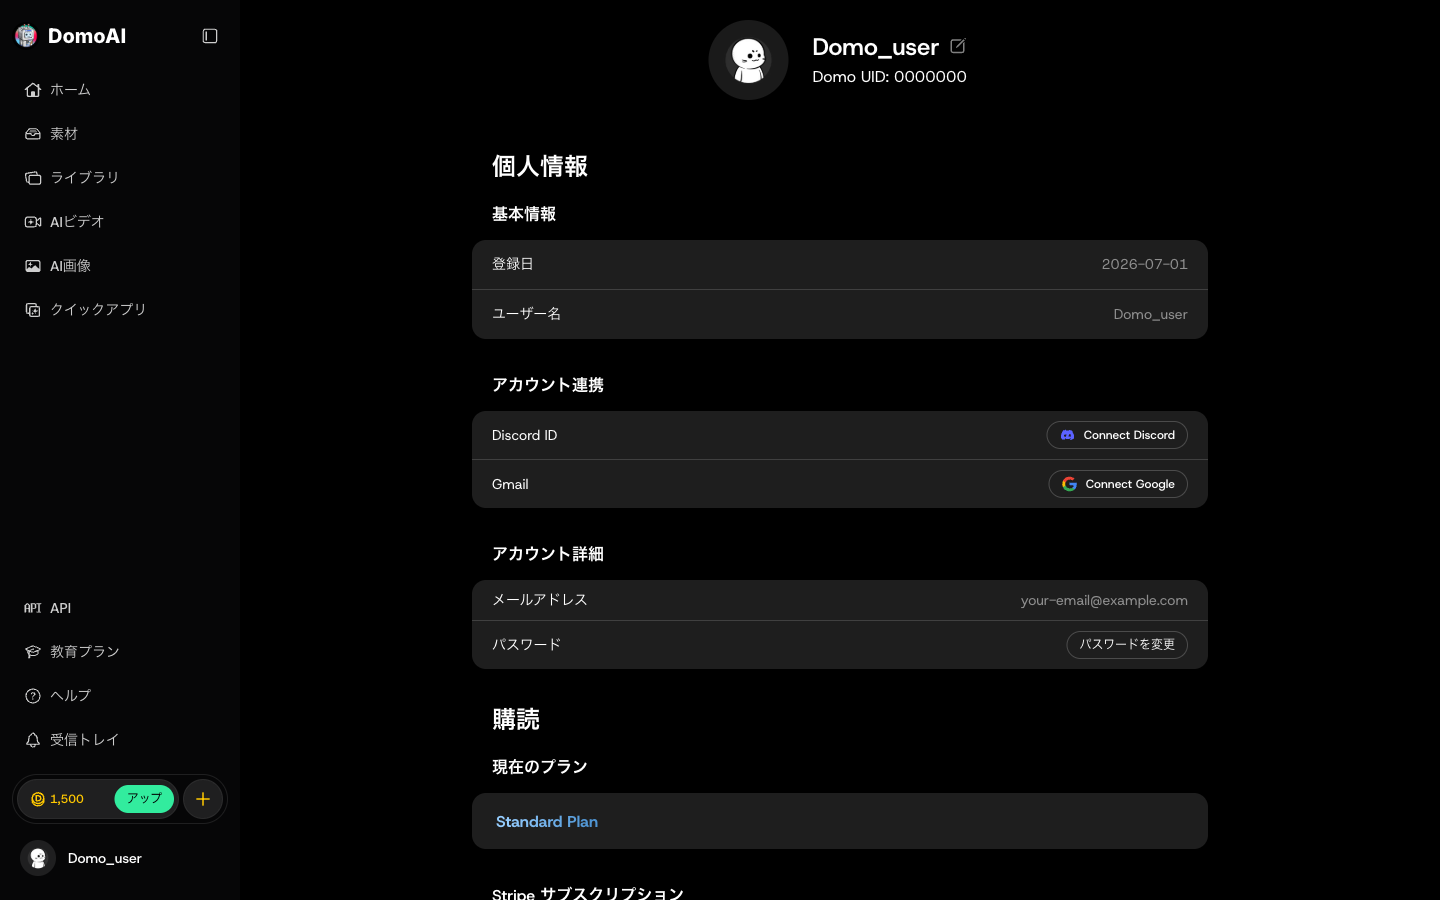Edit username with pencil icon
1440x900 pixels.
(x=958, y=46)
